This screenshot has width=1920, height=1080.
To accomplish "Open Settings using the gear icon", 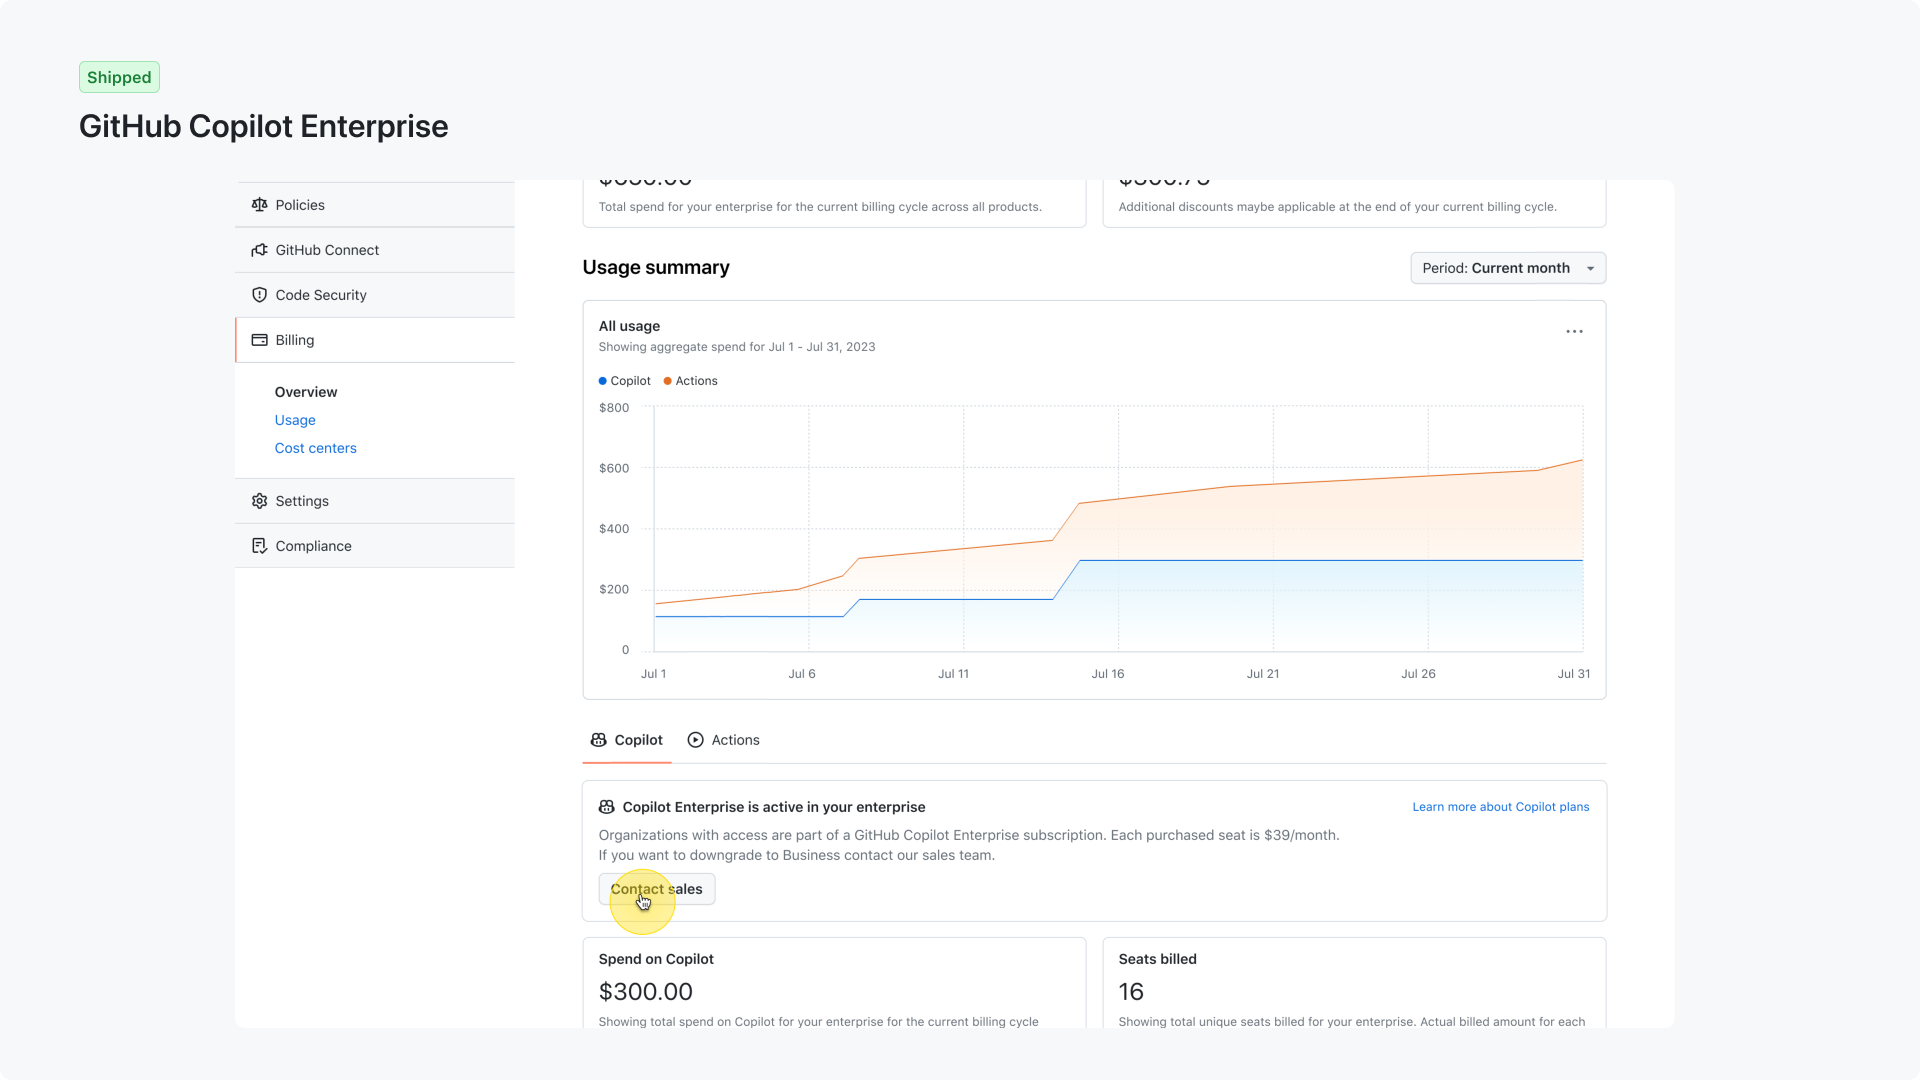I will pos(260,501).
